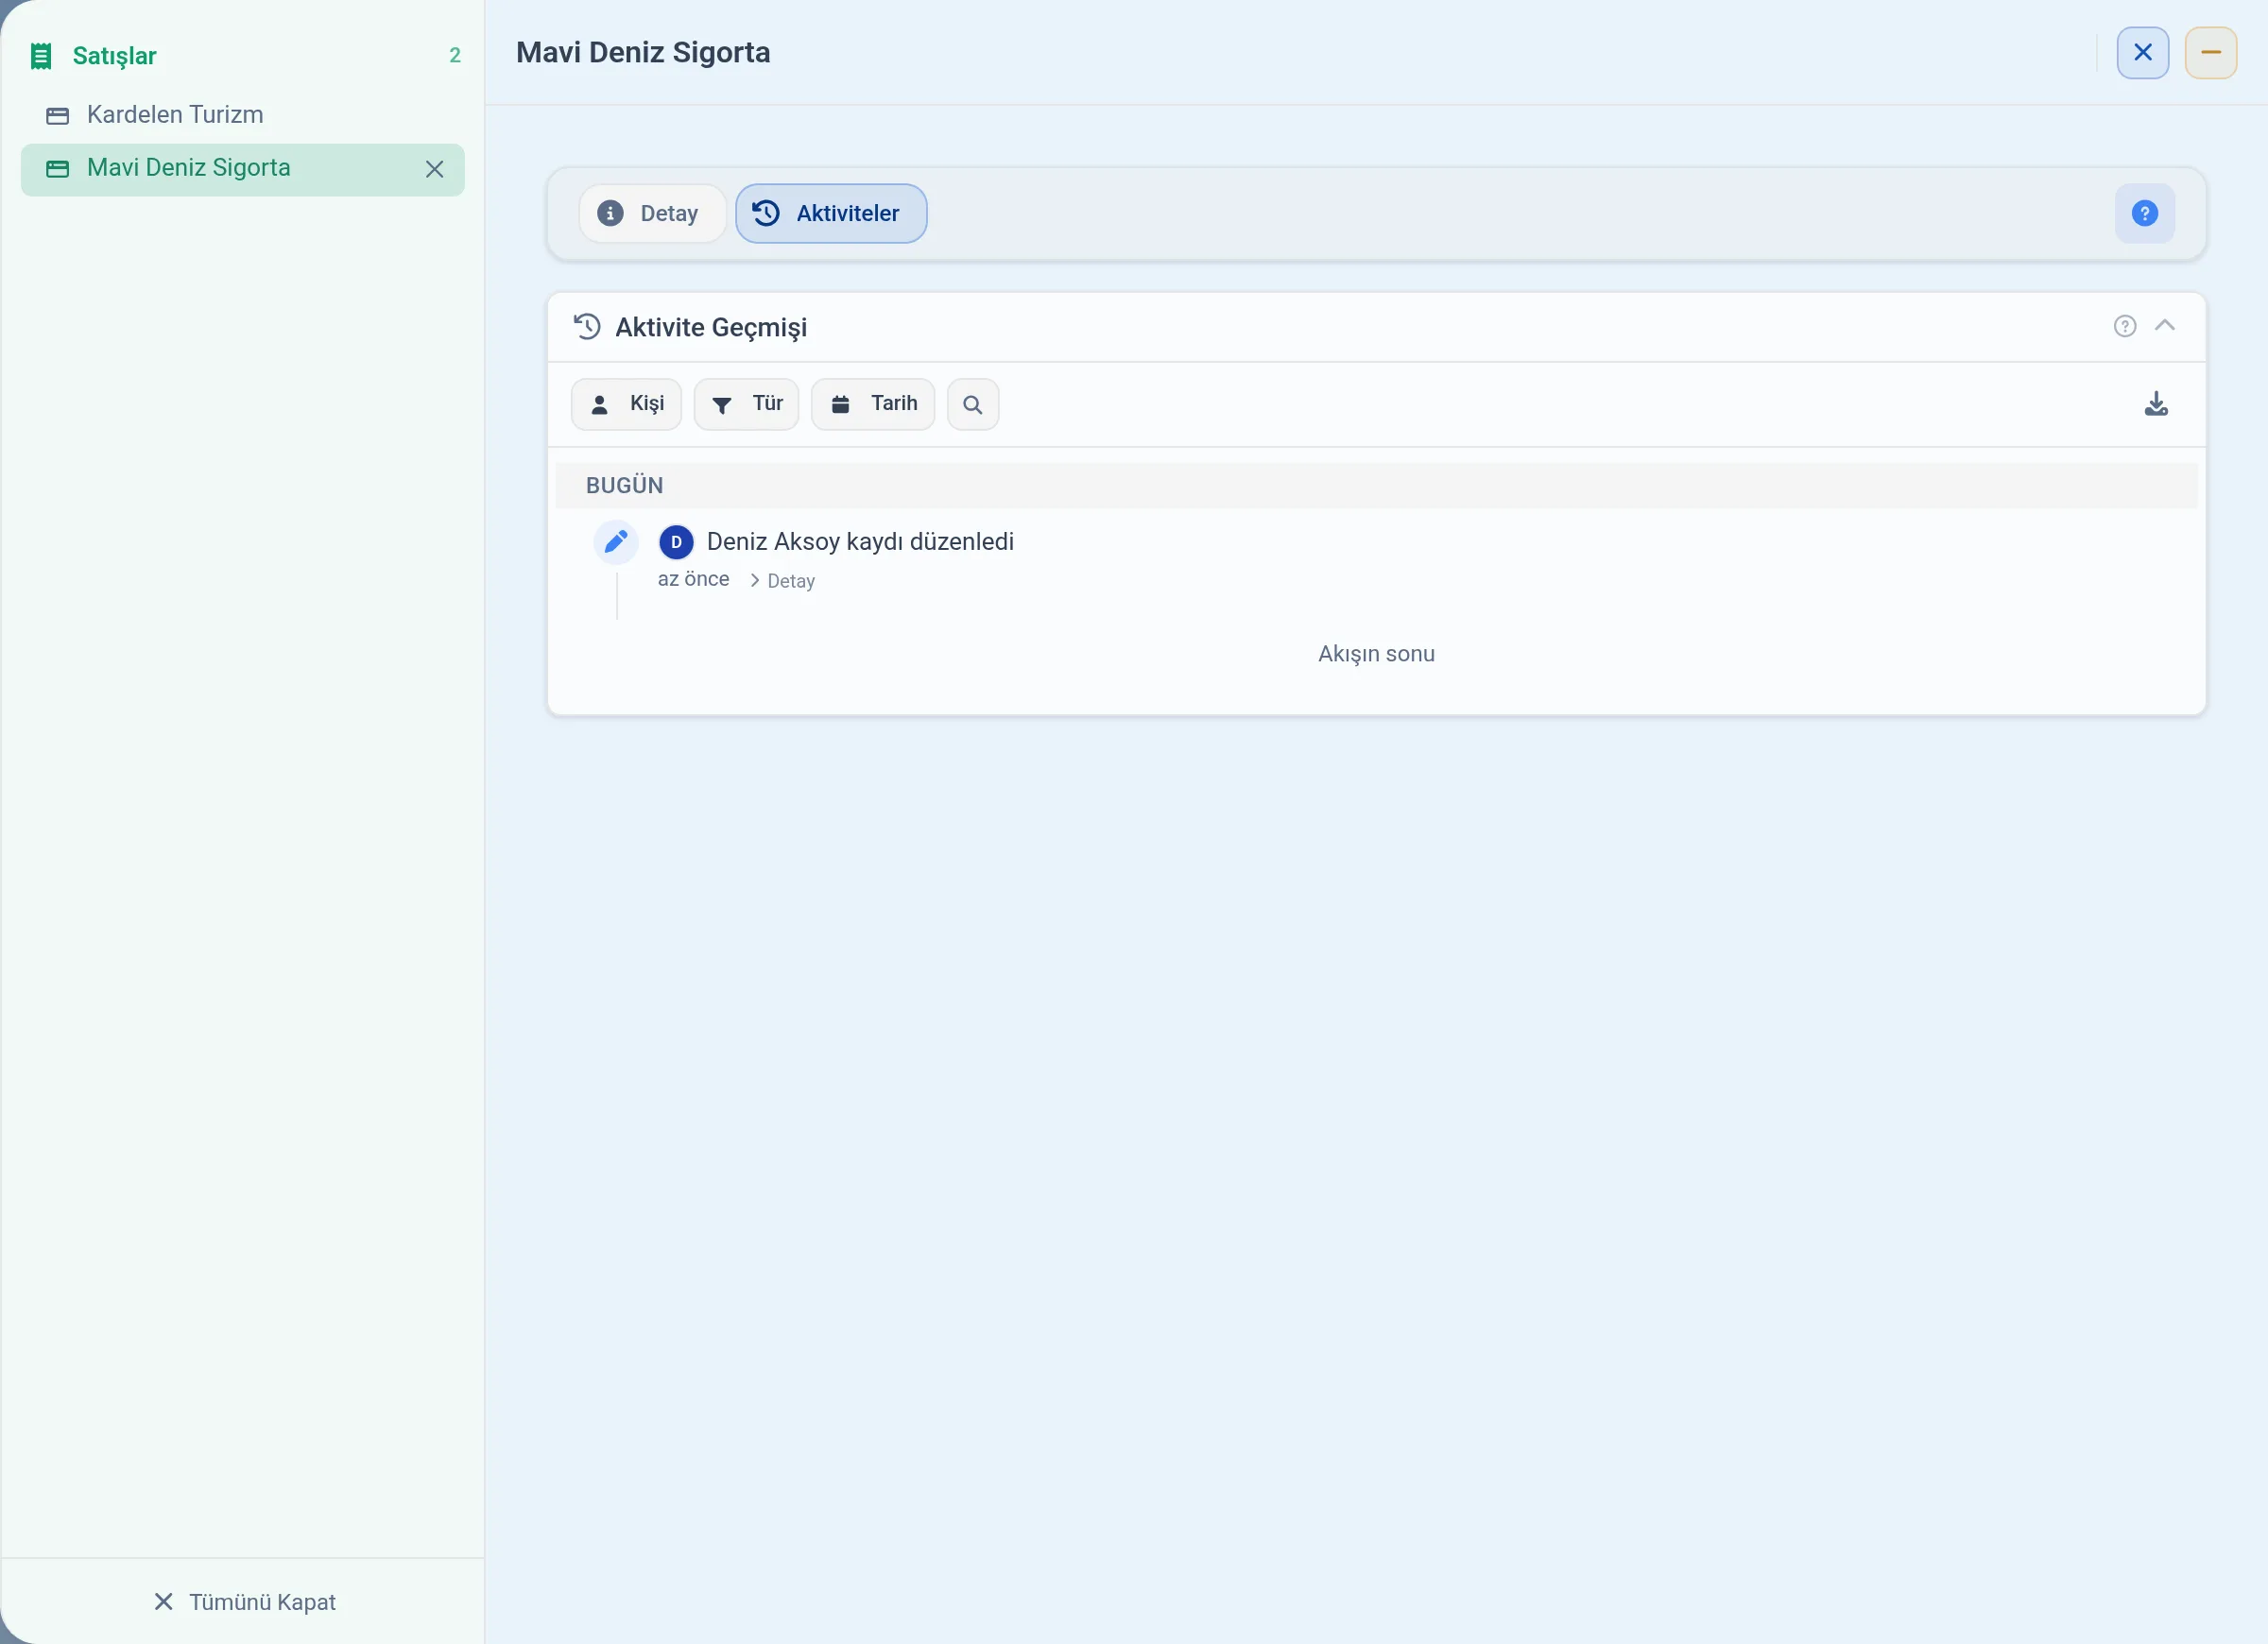Select Mavi Deniz Sigorta in the sidebar
The width and height of the screenshot is (2268, 1644).
point(243,169)
